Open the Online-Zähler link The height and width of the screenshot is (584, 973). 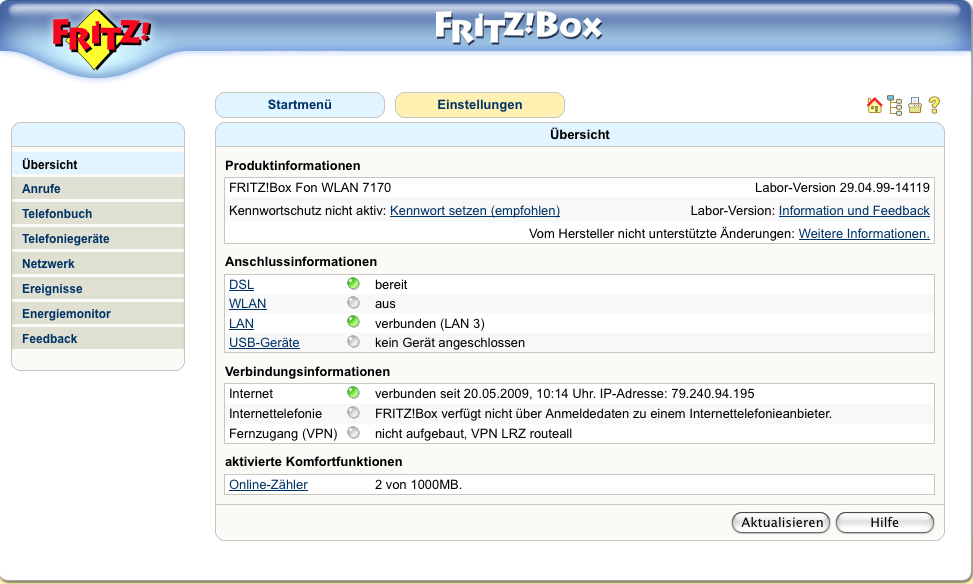tap(268, 485)
